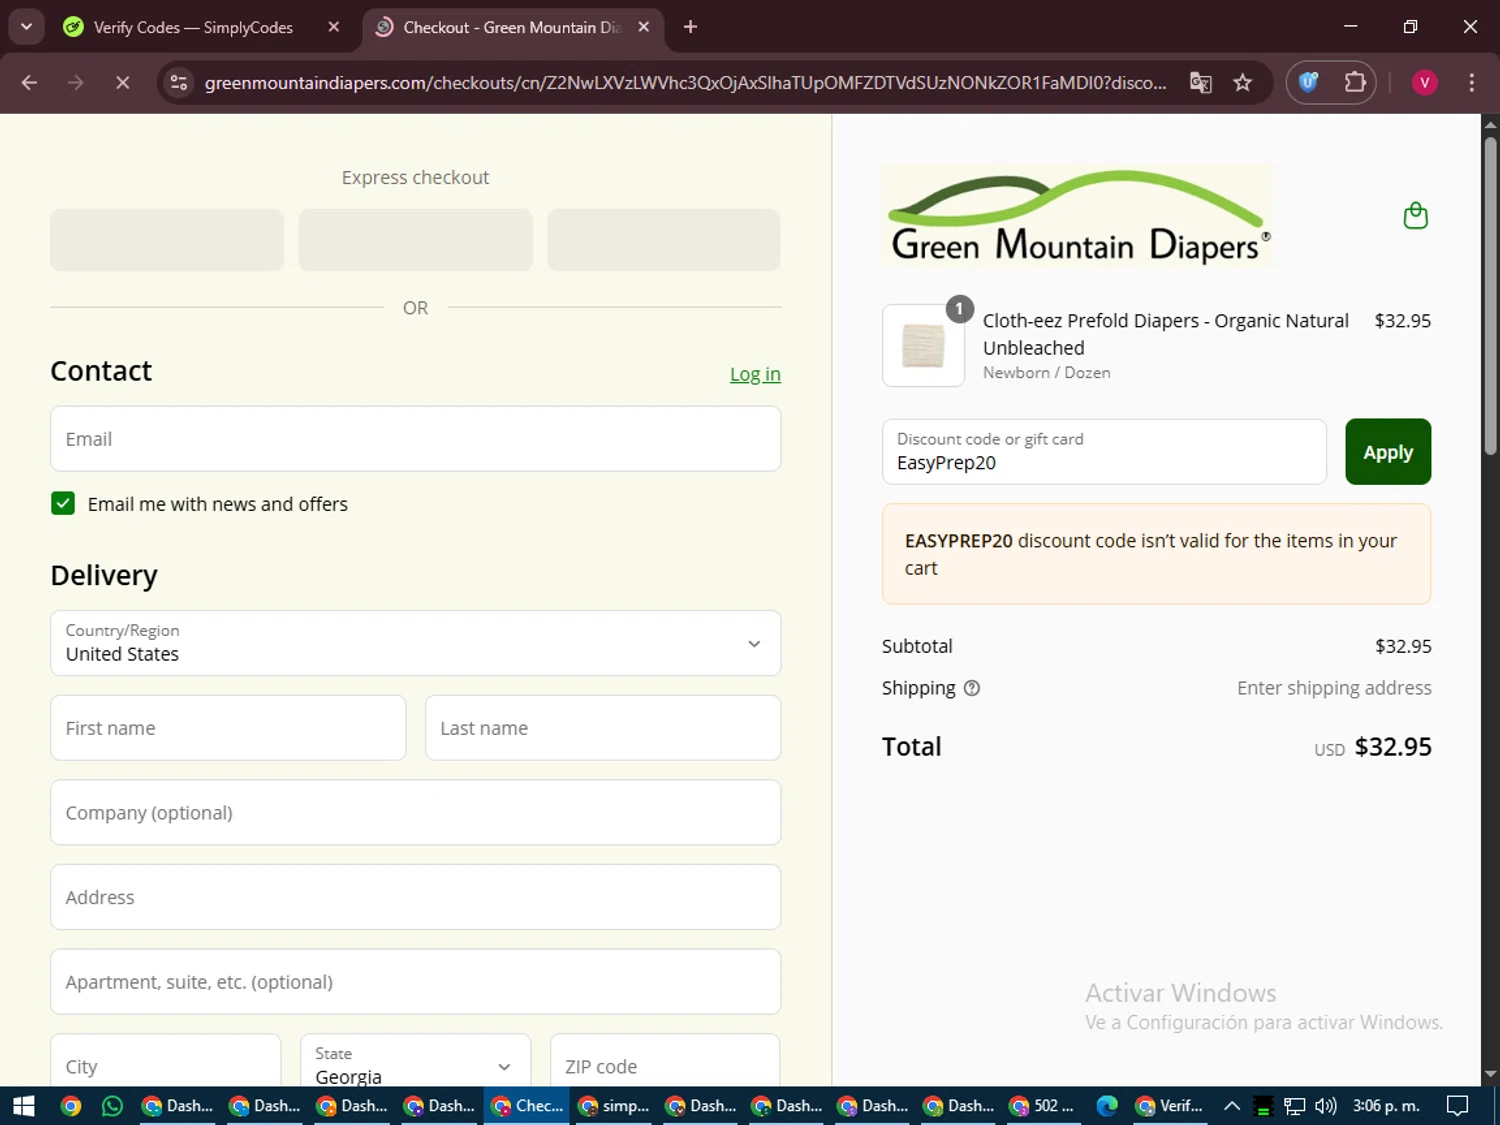
Task: Uncheck Email me with news and offers
Action: (63, 503)
